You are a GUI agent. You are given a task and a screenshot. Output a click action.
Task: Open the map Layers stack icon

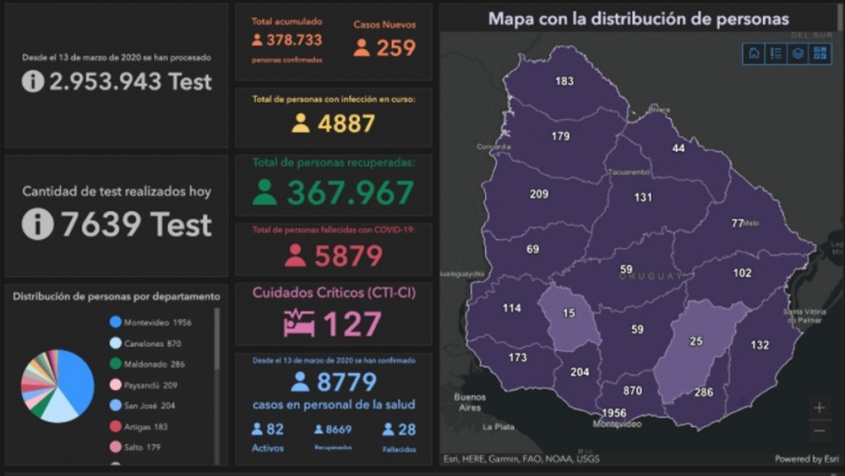[798, 54]
